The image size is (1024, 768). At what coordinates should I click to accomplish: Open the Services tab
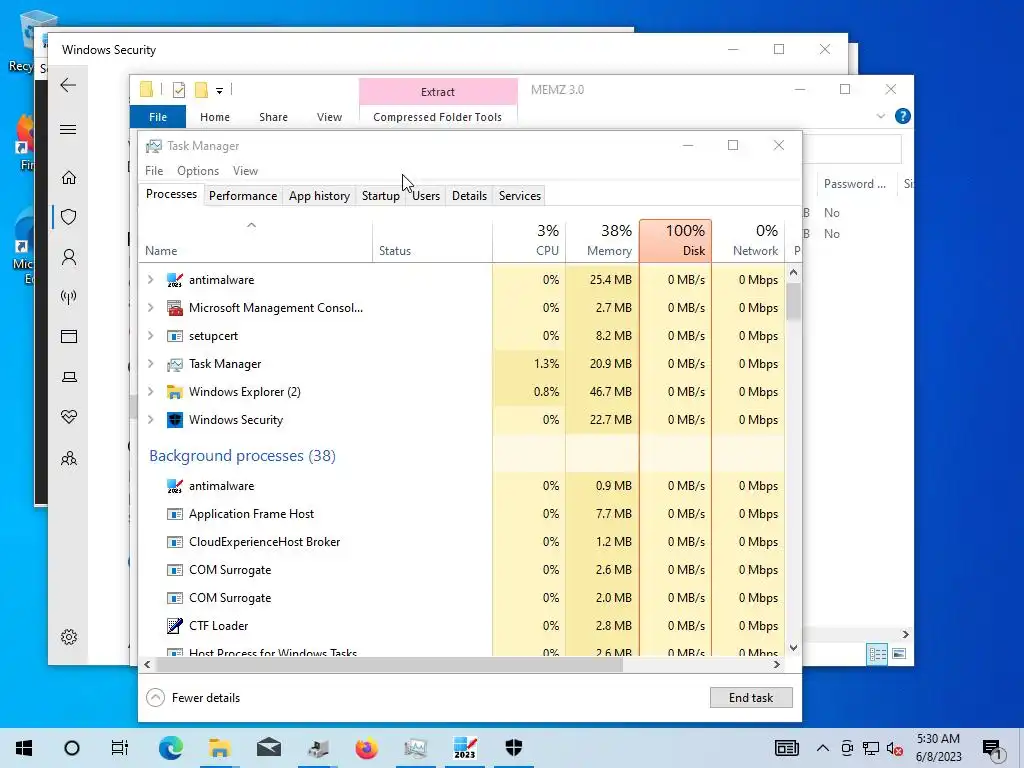point(520,196)
